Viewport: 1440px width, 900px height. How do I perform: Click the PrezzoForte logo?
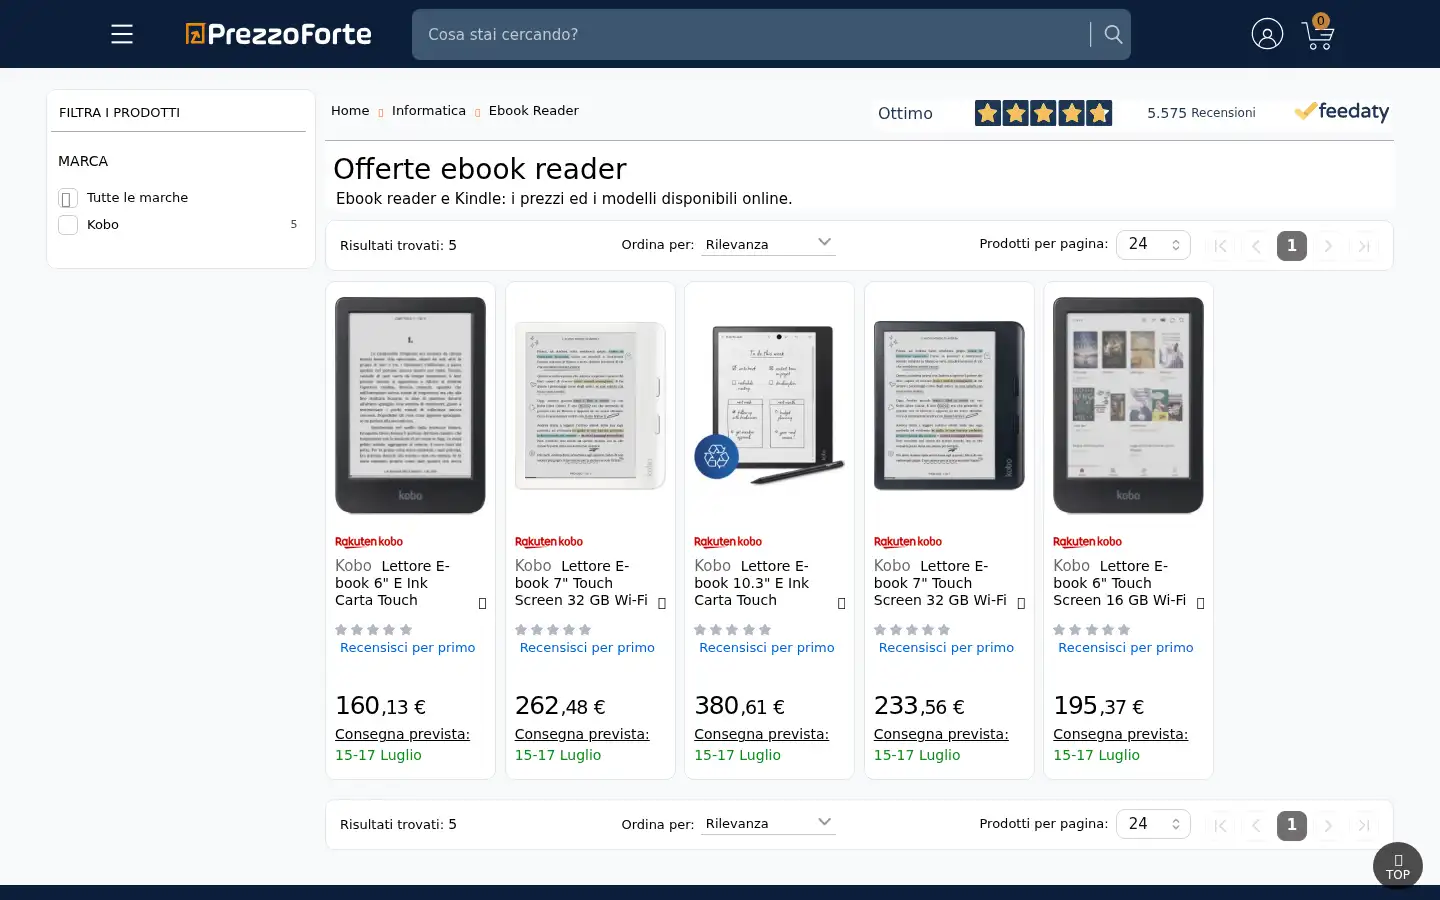click(x=278, y=34)
